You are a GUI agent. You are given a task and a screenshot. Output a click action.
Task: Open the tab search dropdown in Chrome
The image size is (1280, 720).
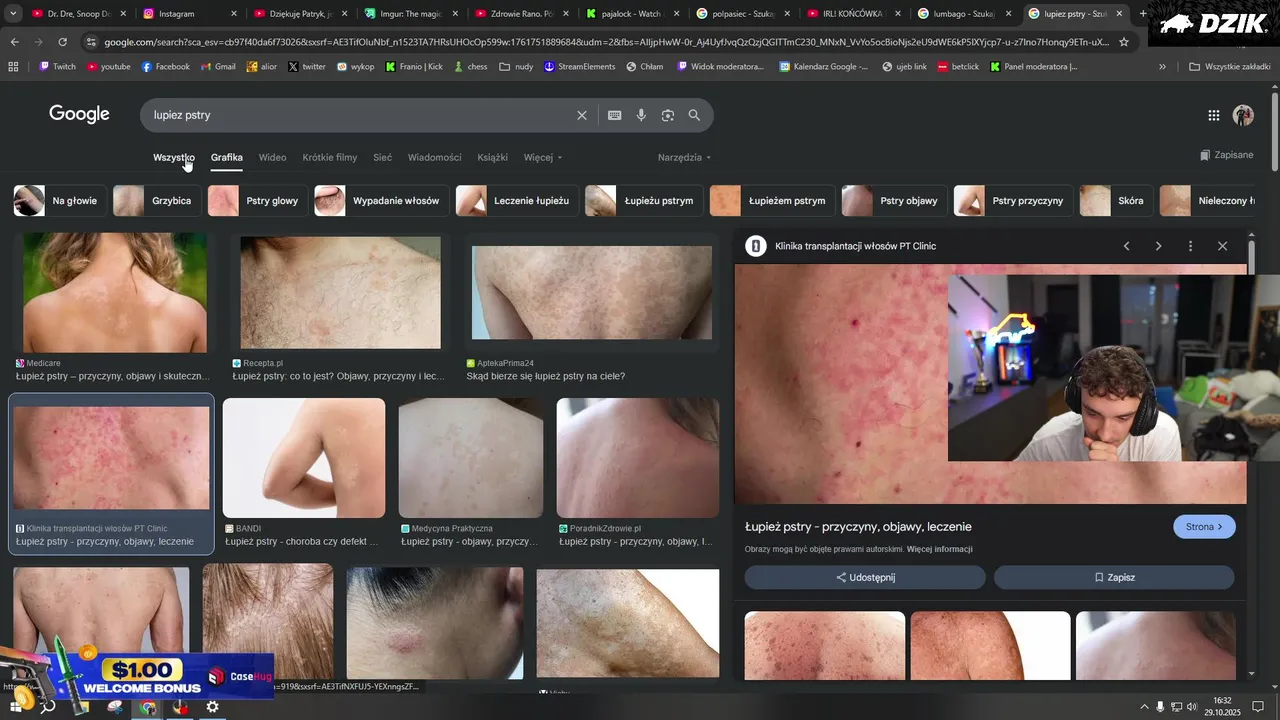point(13,14)
